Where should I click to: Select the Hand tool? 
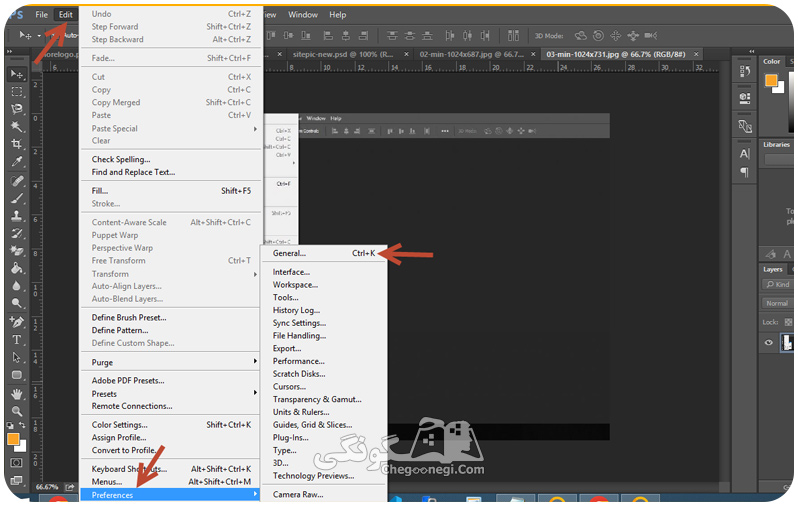(x=17, y=394)
